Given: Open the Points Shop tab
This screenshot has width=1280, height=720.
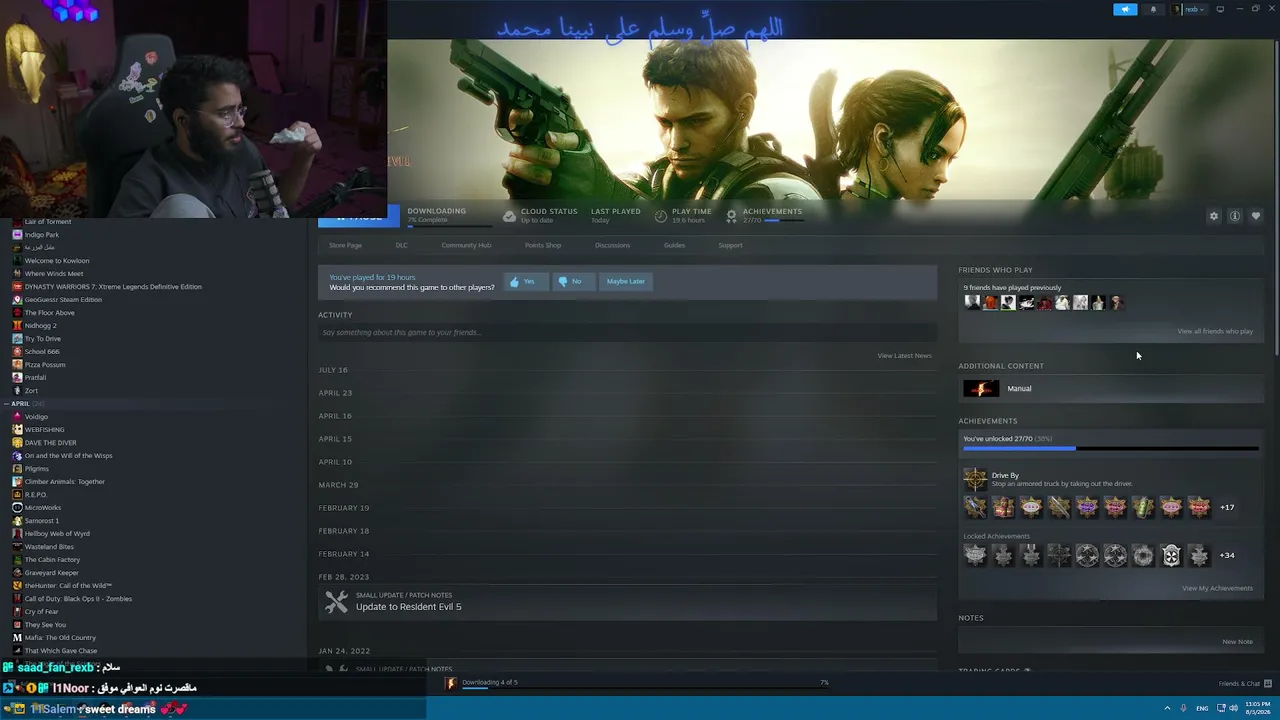Looking at the screenshot, I should (543, 245).
